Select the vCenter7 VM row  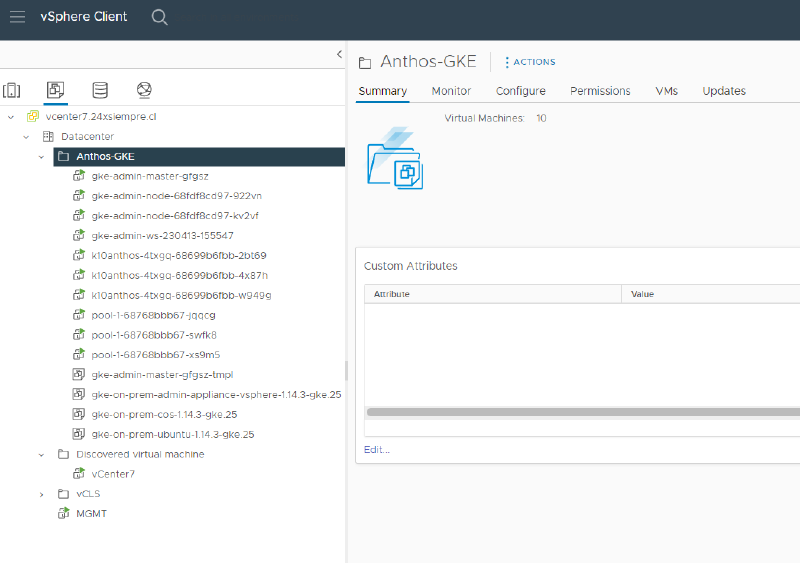[x=113, y=474]
